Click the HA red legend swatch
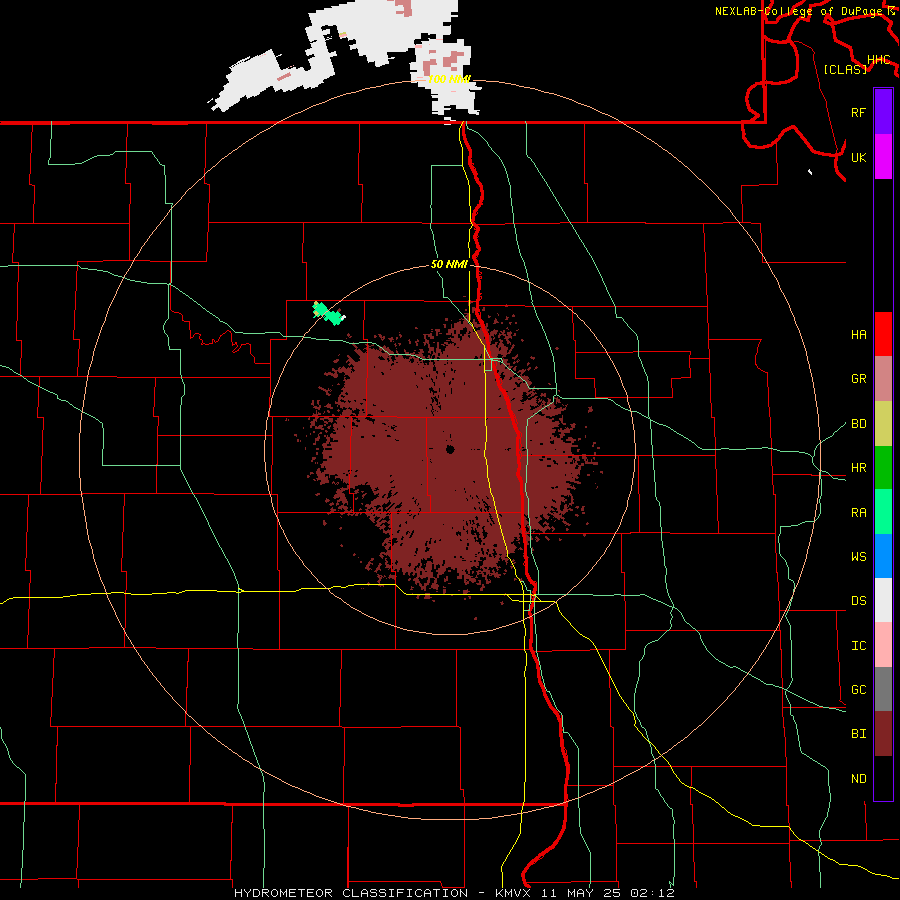Image resolution: width=900 pixels, height=900 pixels. pos(883,334)
